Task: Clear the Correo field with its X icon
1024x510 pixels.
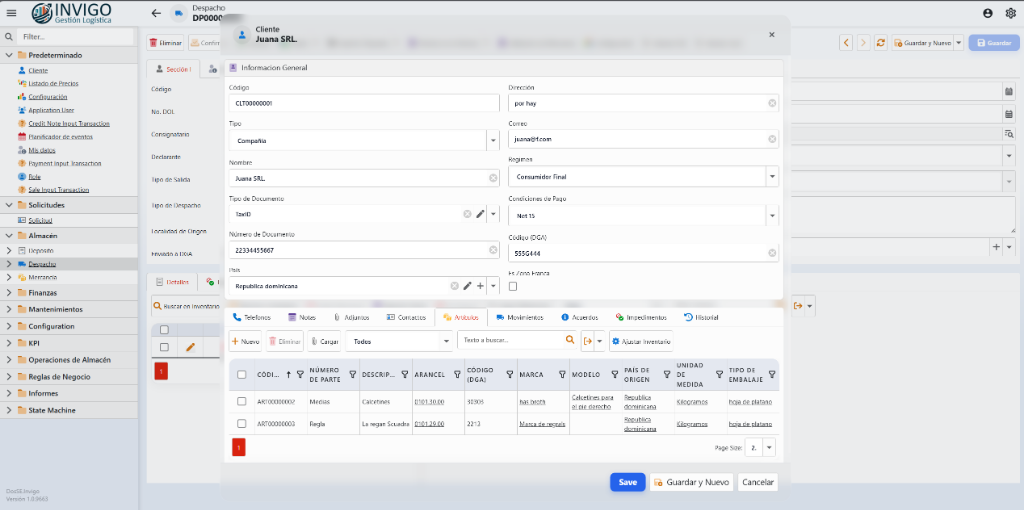Action: 772,139
